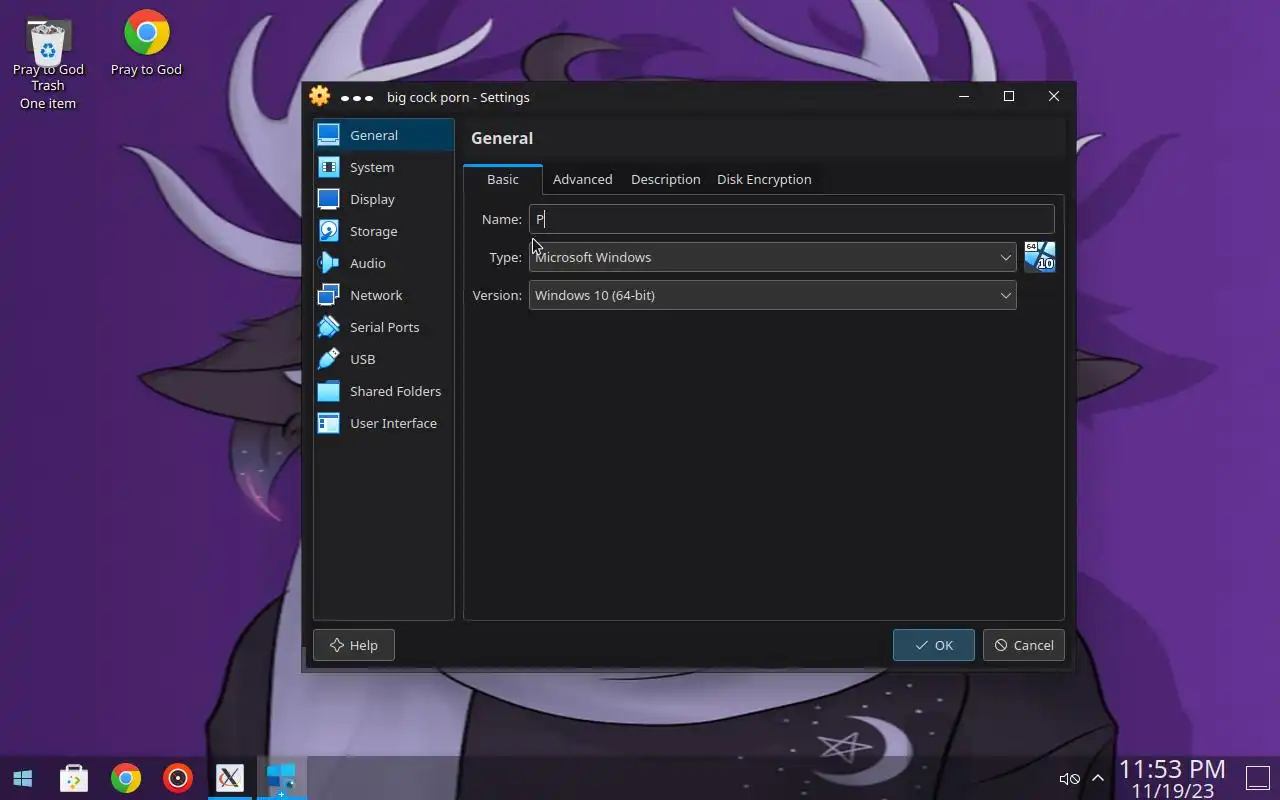
Task: Open the red circular recorder app in the taskbar
Action: point(178,778)
